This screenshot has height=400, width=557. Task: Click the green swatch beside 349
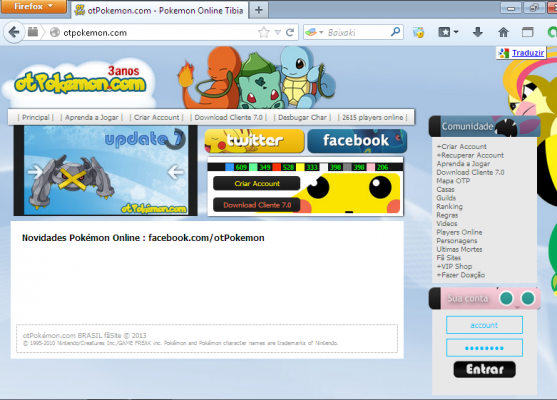coord(253,167)
